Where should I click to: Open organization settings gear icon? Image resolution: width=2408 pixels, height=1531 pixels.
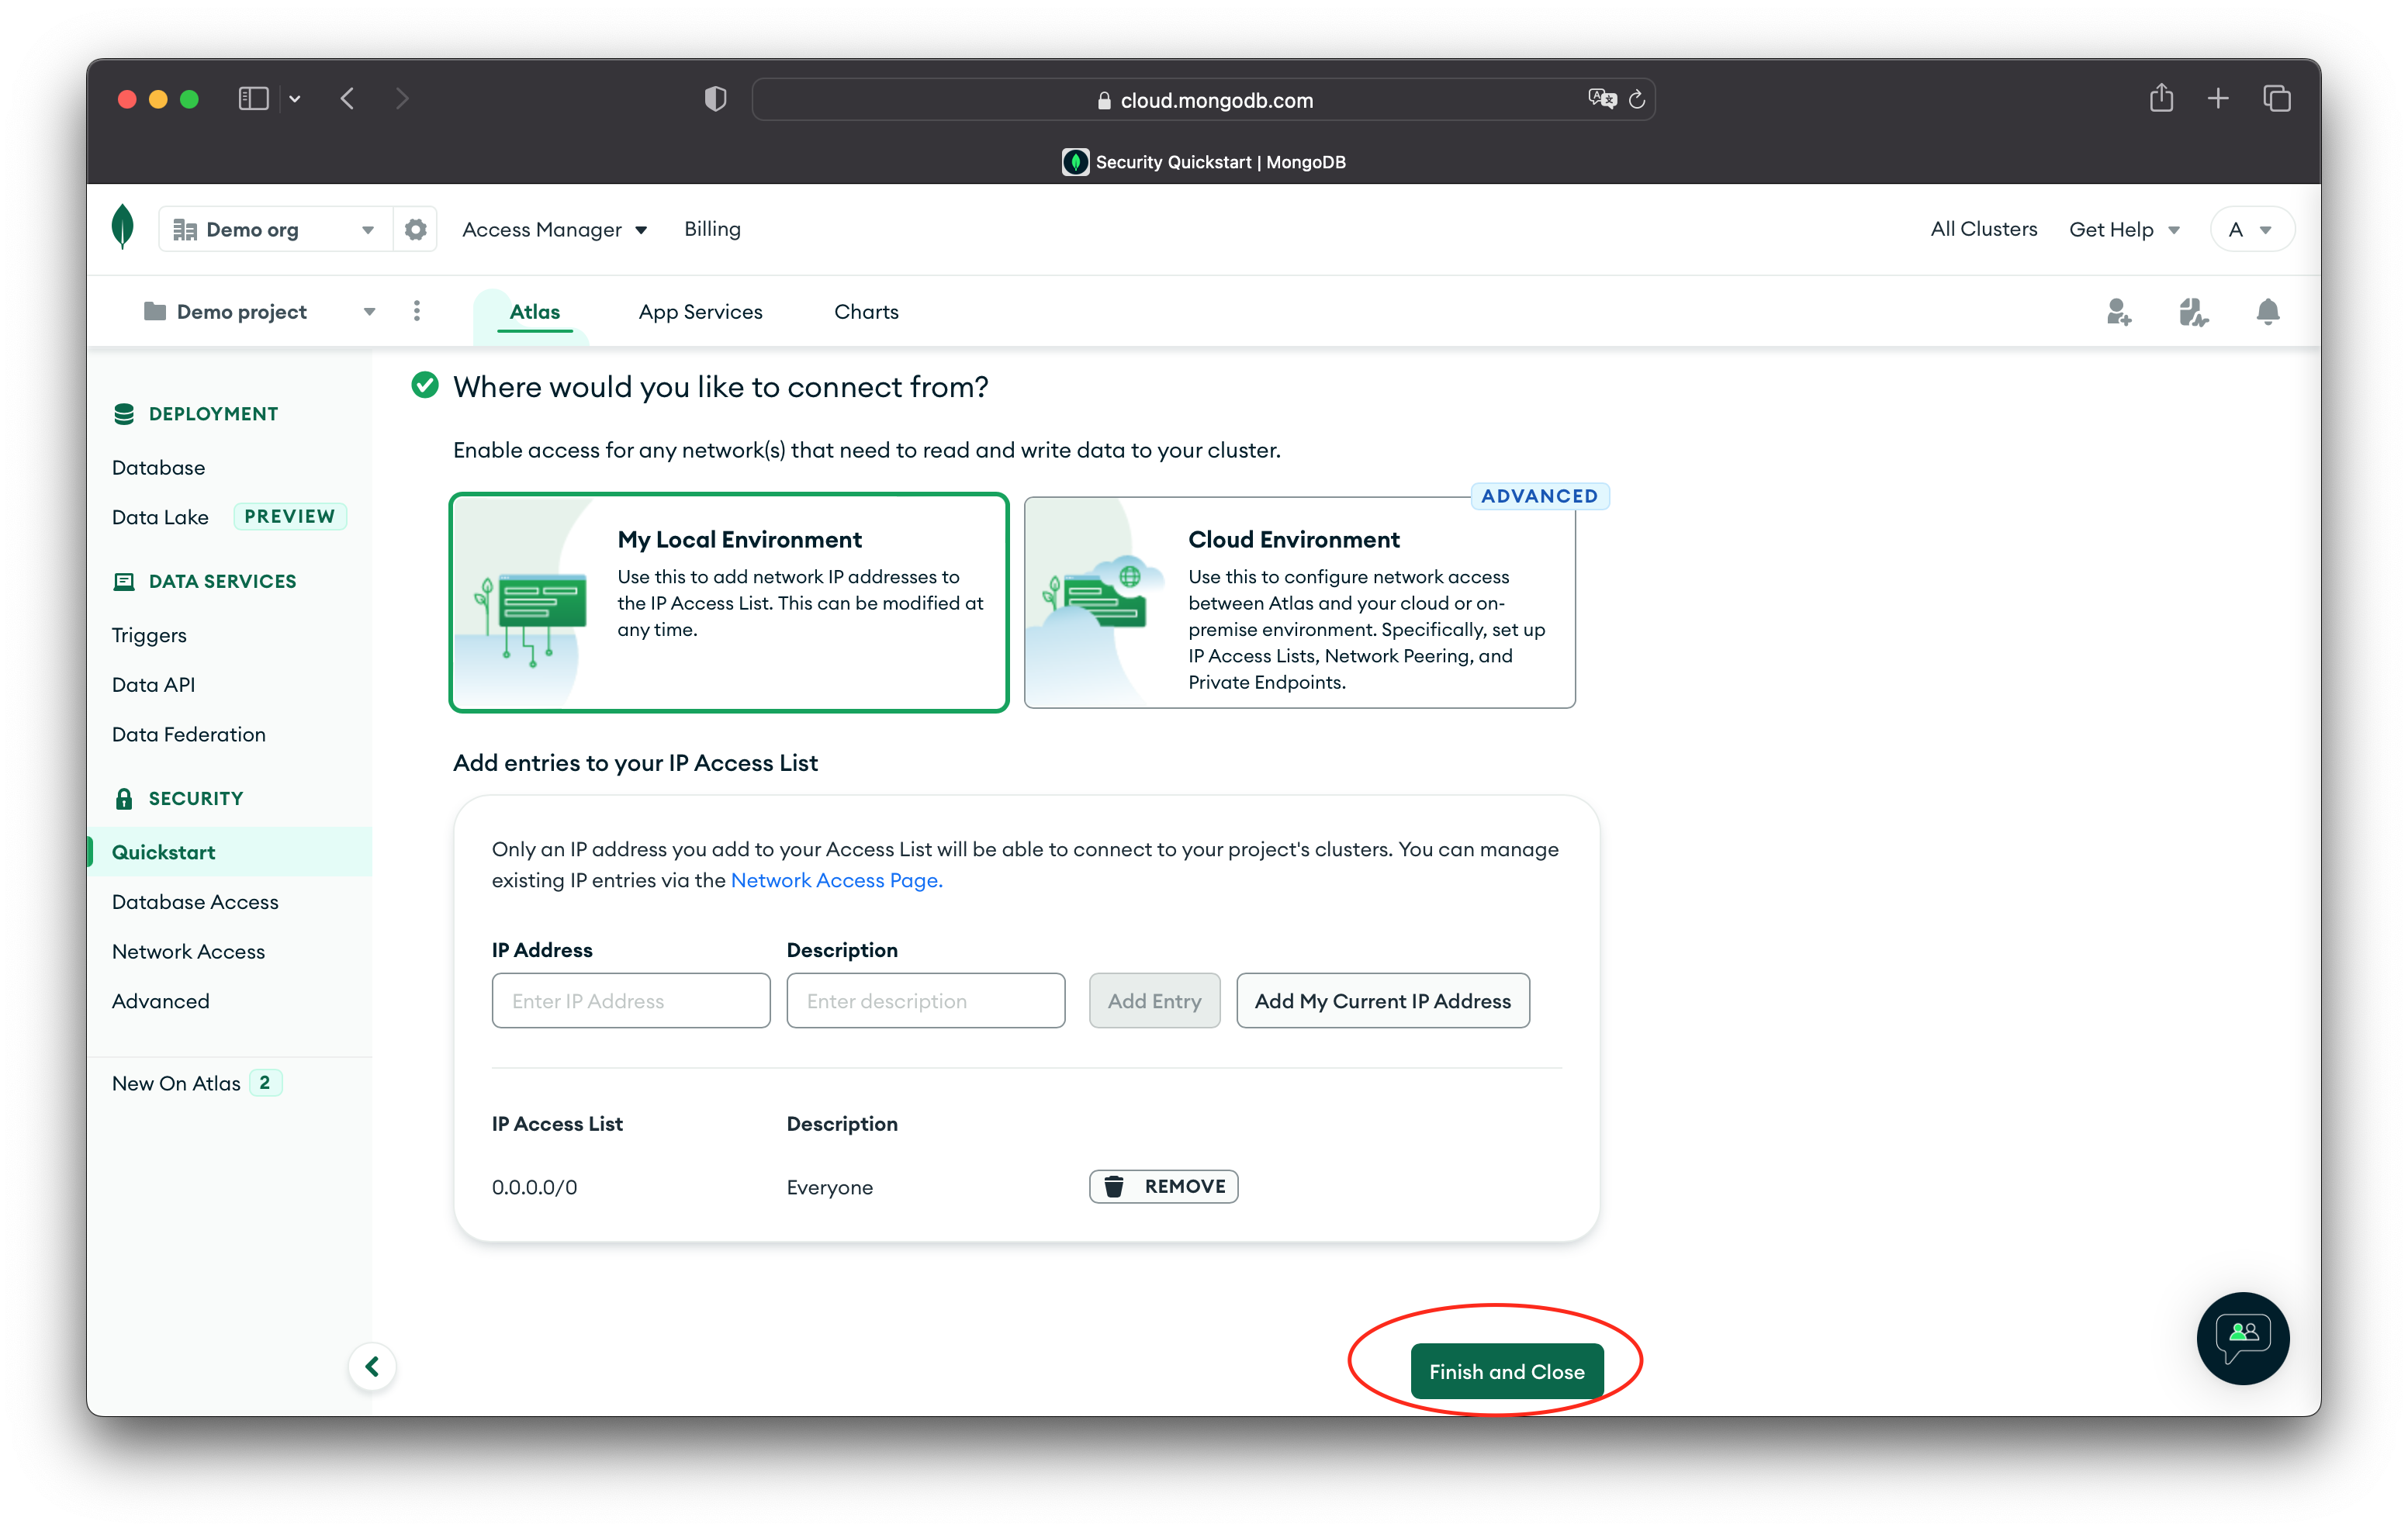(x=416, y=230)
